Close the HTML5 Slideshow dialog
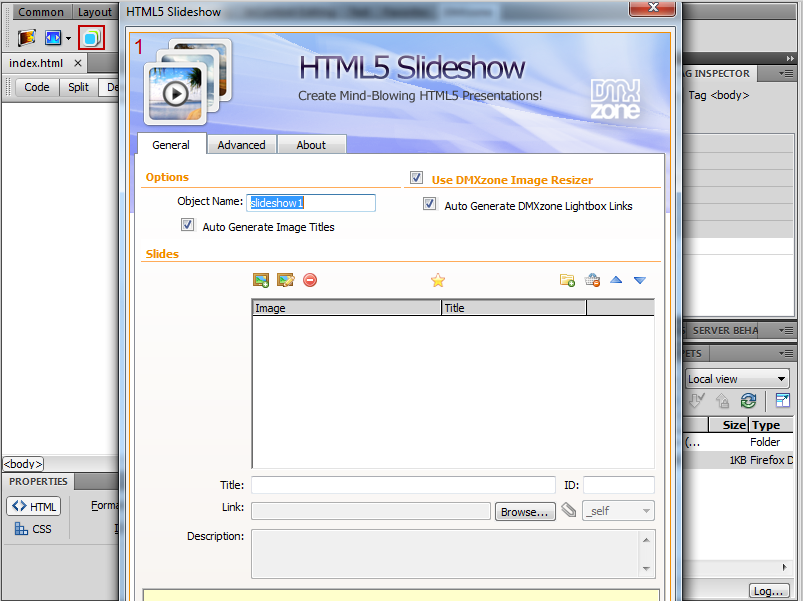Screen dimensions: 803x601 (652, 8)
